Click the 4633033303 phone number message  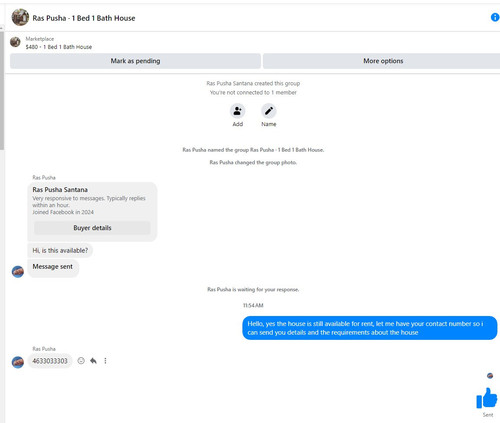pyautogui.click(x=50, y=361)
